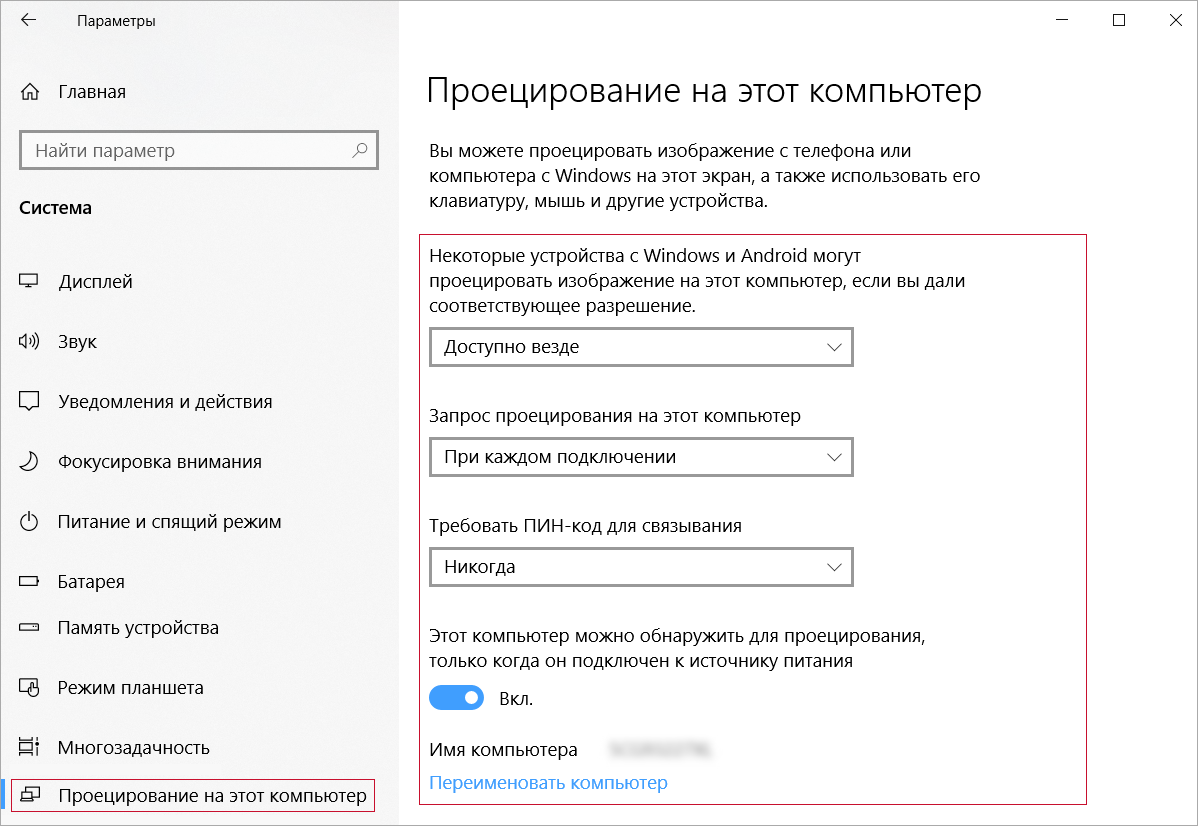This screenshot has height=826, width=1198.
Task: Select "Проецирование на этот компьютер" sidebar item
Action: 212,796
